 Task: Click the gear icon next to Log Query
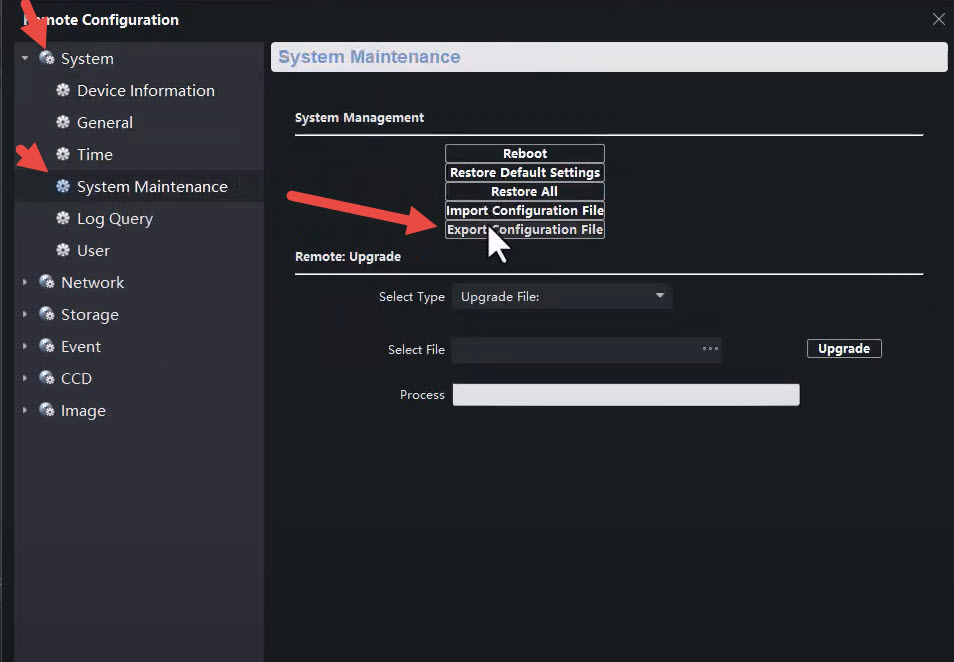click(x=63, y=219)
